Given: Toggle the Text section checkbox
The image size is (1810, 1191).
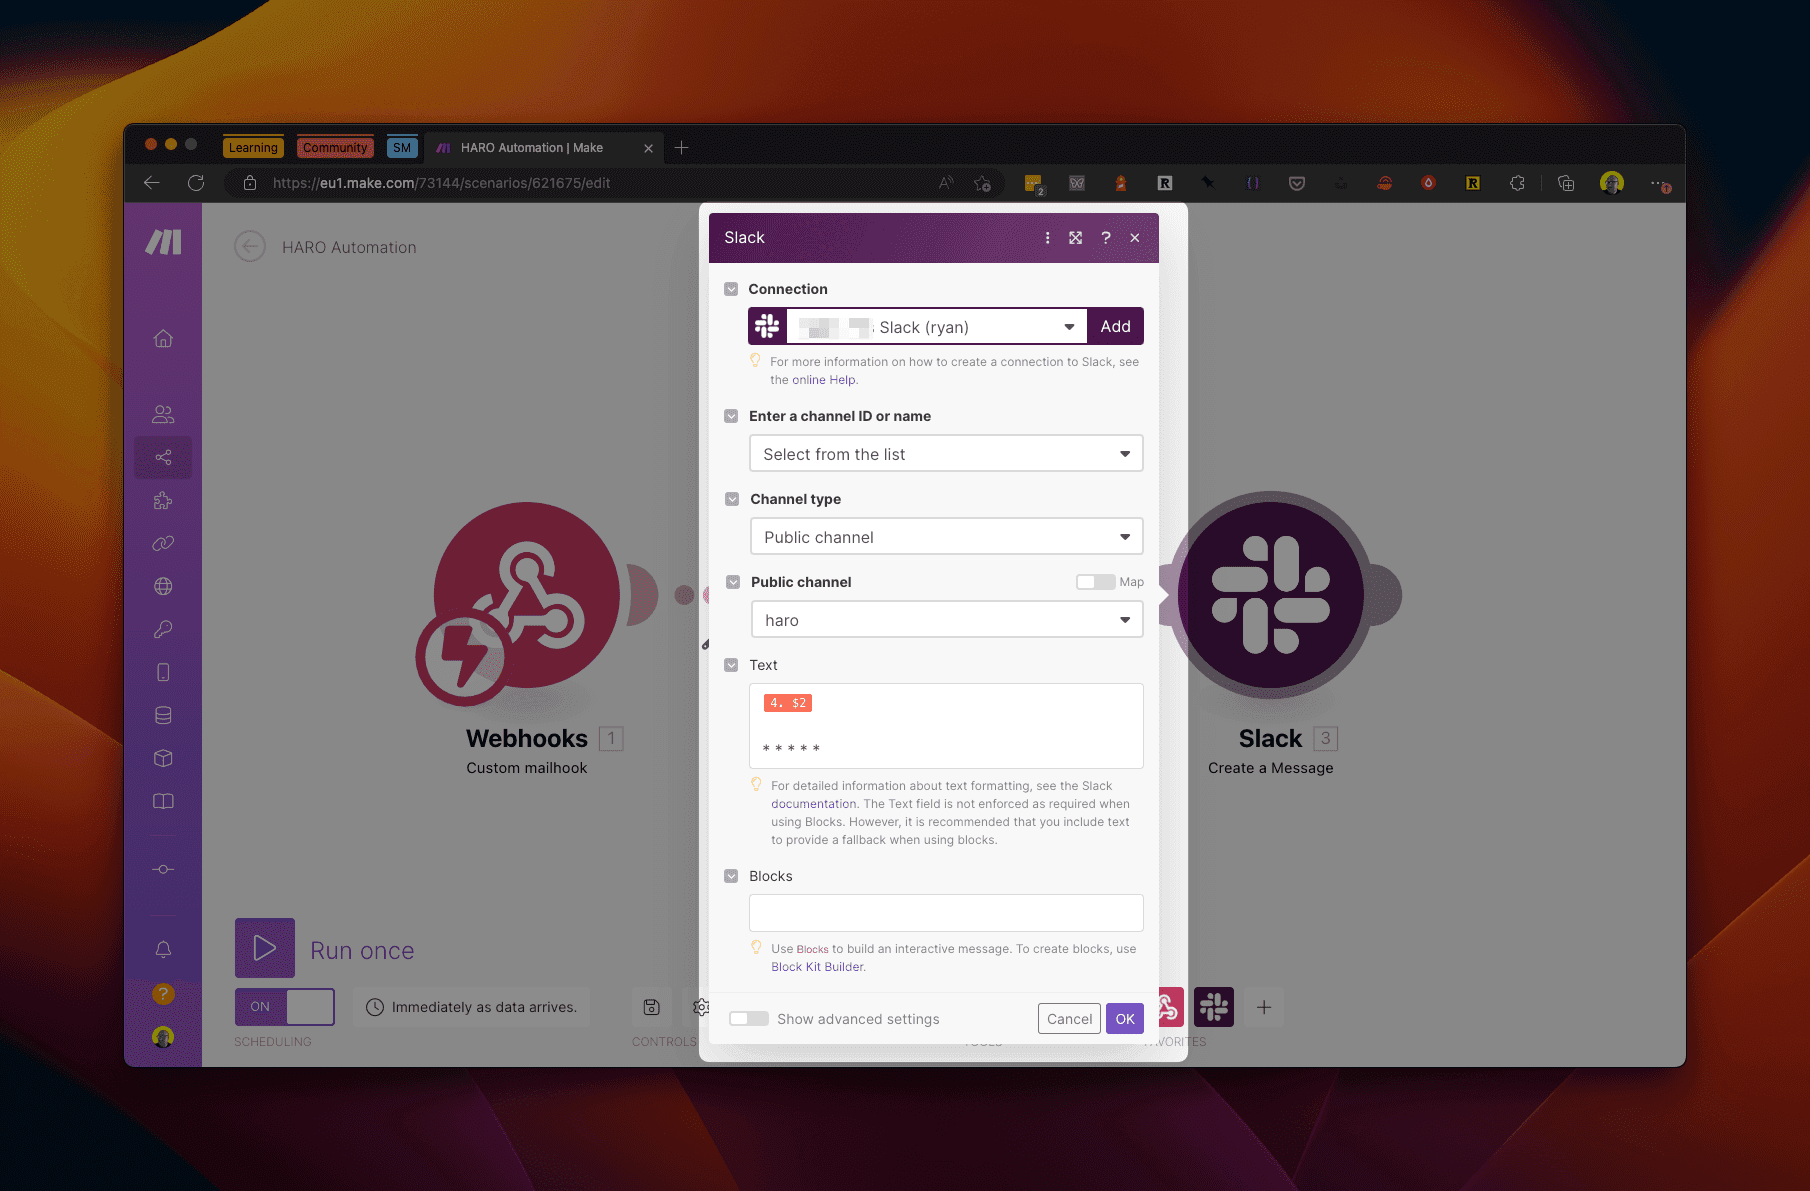Looking at the screenshot, I should pos(731,665).
